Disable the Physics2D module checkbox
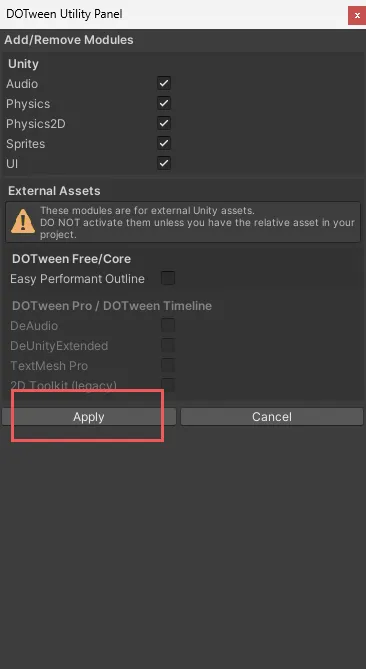This screenshot has height=669, width=366. 164,123
